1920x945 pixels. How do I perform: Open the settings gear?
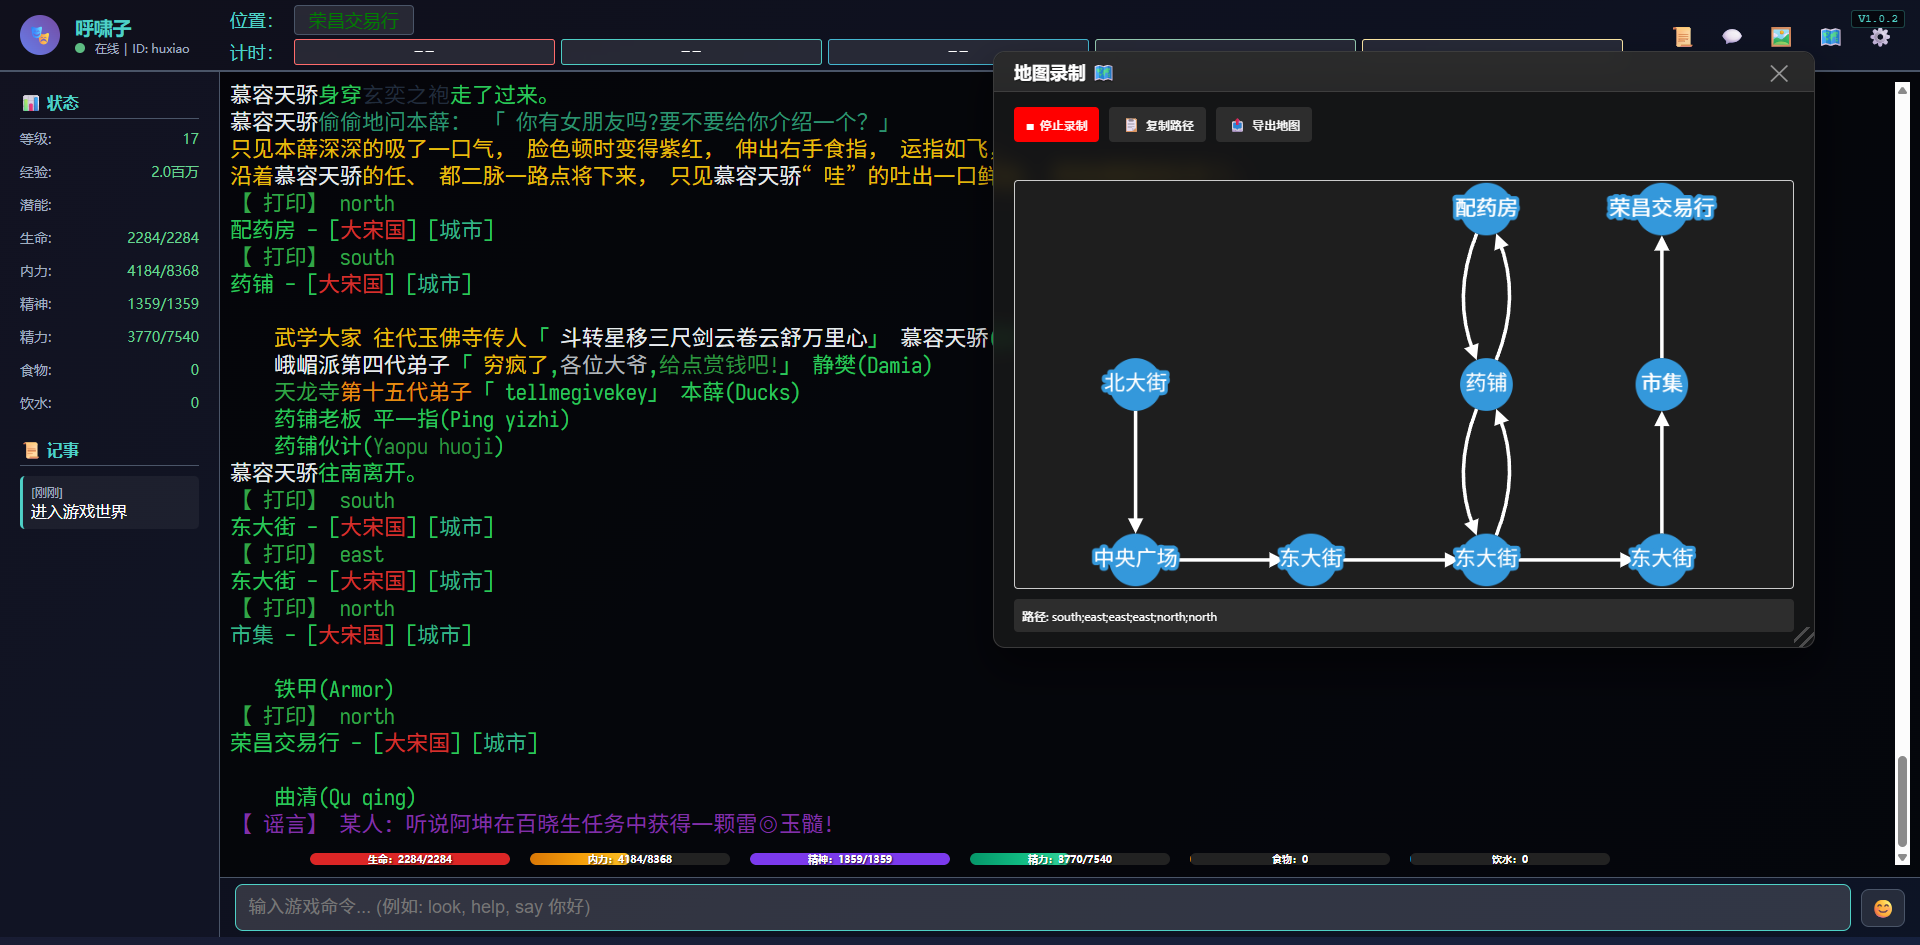tap(1881, 36)
